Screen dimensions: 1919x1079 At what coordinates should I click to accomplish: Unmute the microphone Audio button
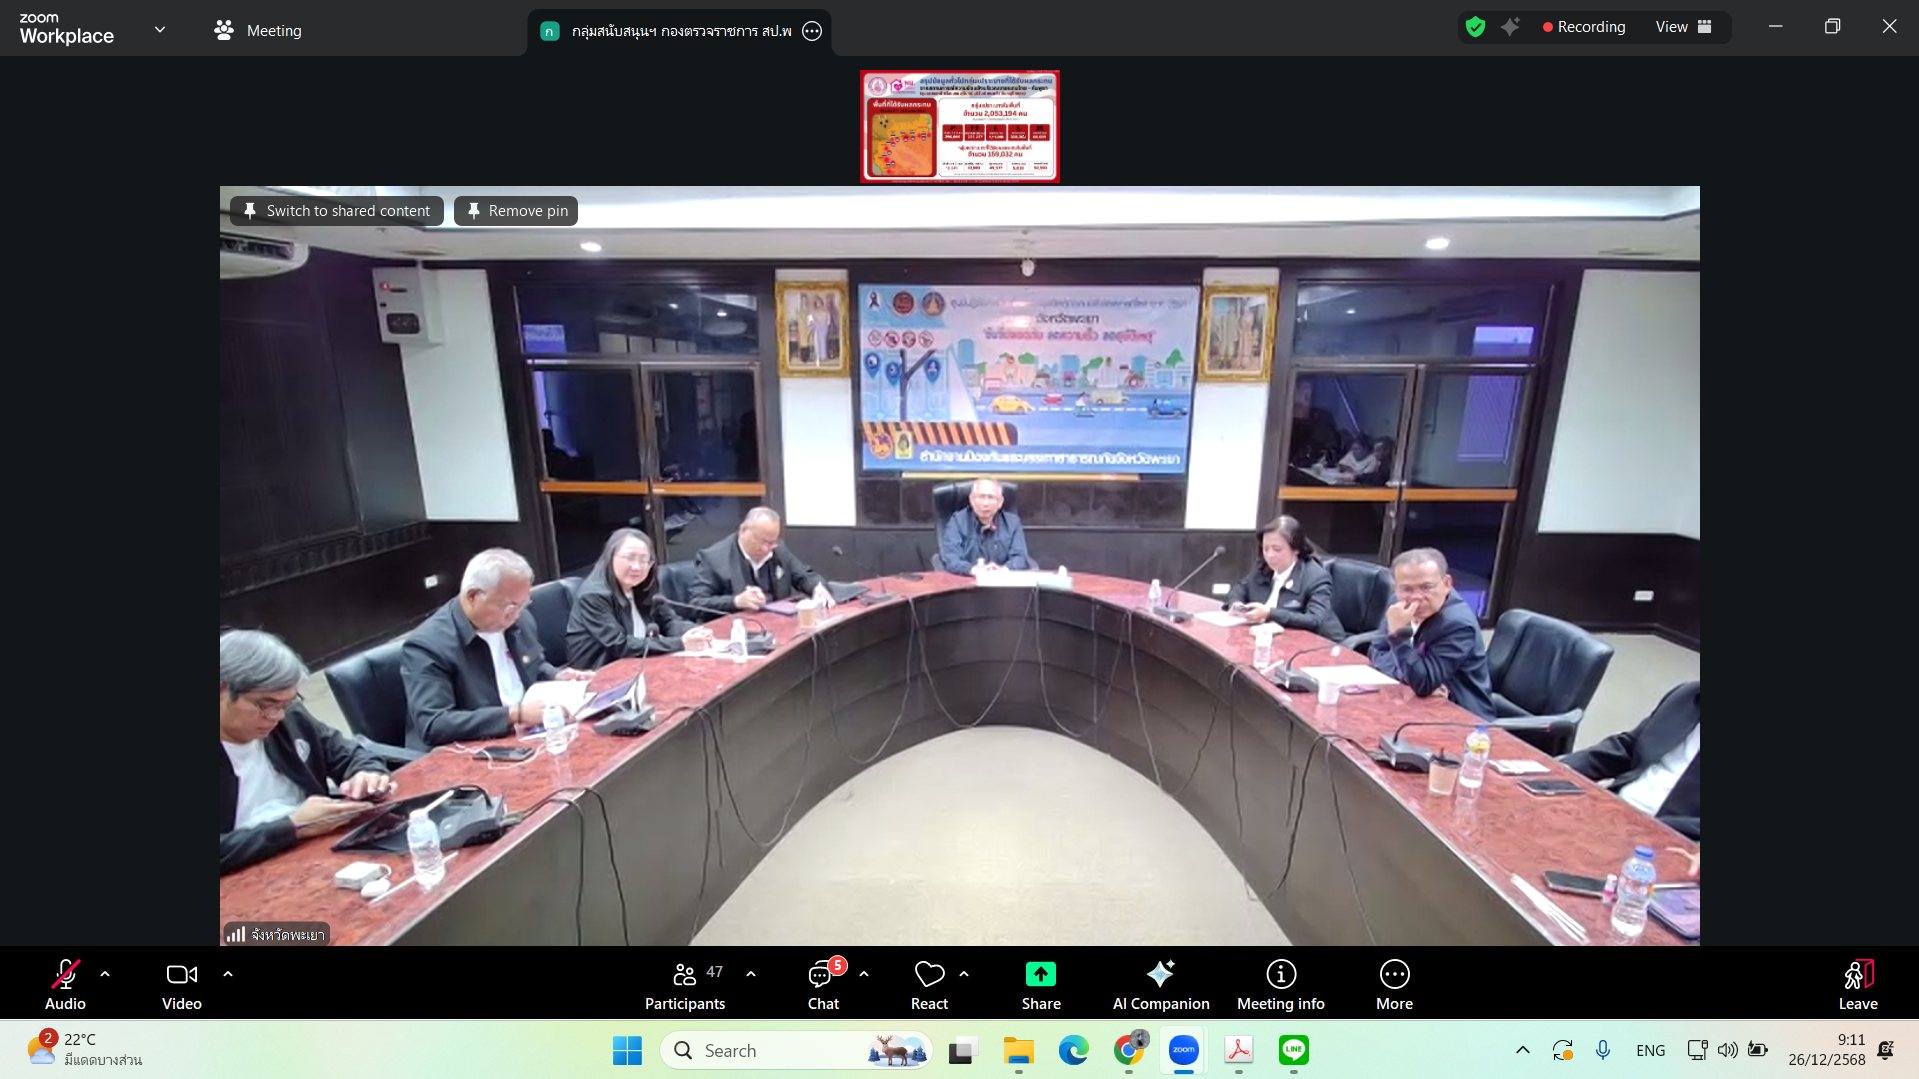coord(65,985)
